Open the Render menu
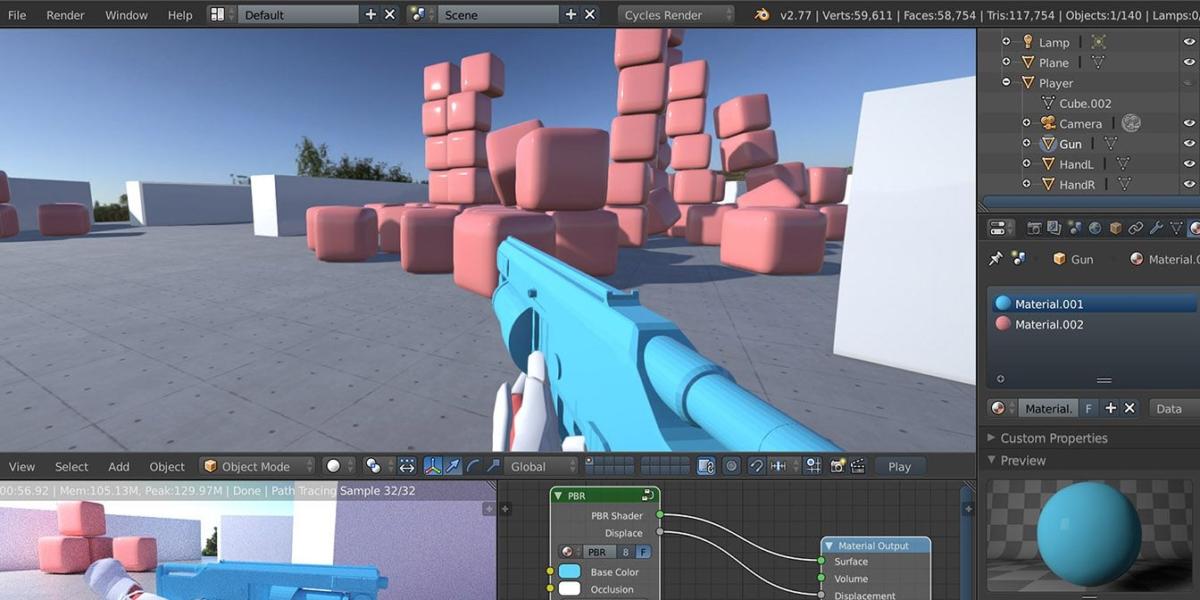 pos(66,15)
